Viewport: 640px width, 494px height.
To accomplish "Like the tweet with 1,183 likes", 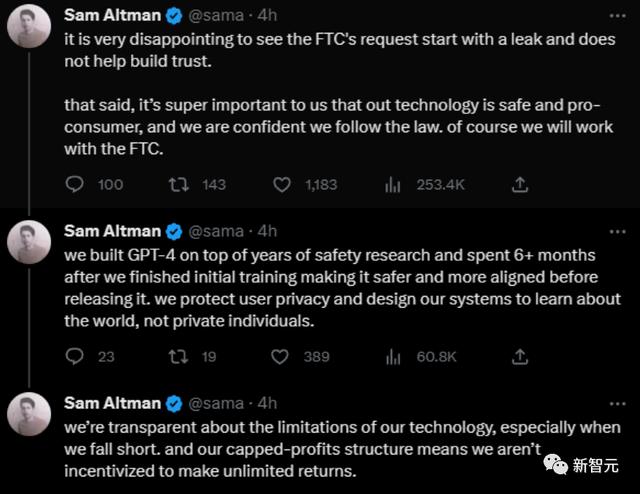I will (x=282, y=184).
